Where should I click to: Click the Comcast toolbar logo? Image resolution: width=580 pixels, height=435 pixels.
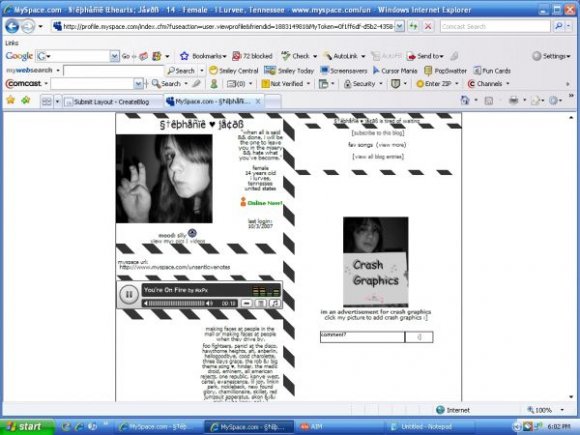coord(23,84)
